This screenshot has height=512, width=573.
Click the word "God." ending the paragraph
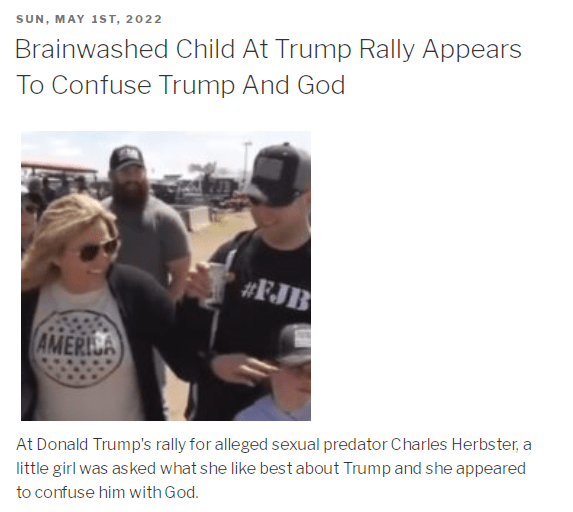point(181,492)
